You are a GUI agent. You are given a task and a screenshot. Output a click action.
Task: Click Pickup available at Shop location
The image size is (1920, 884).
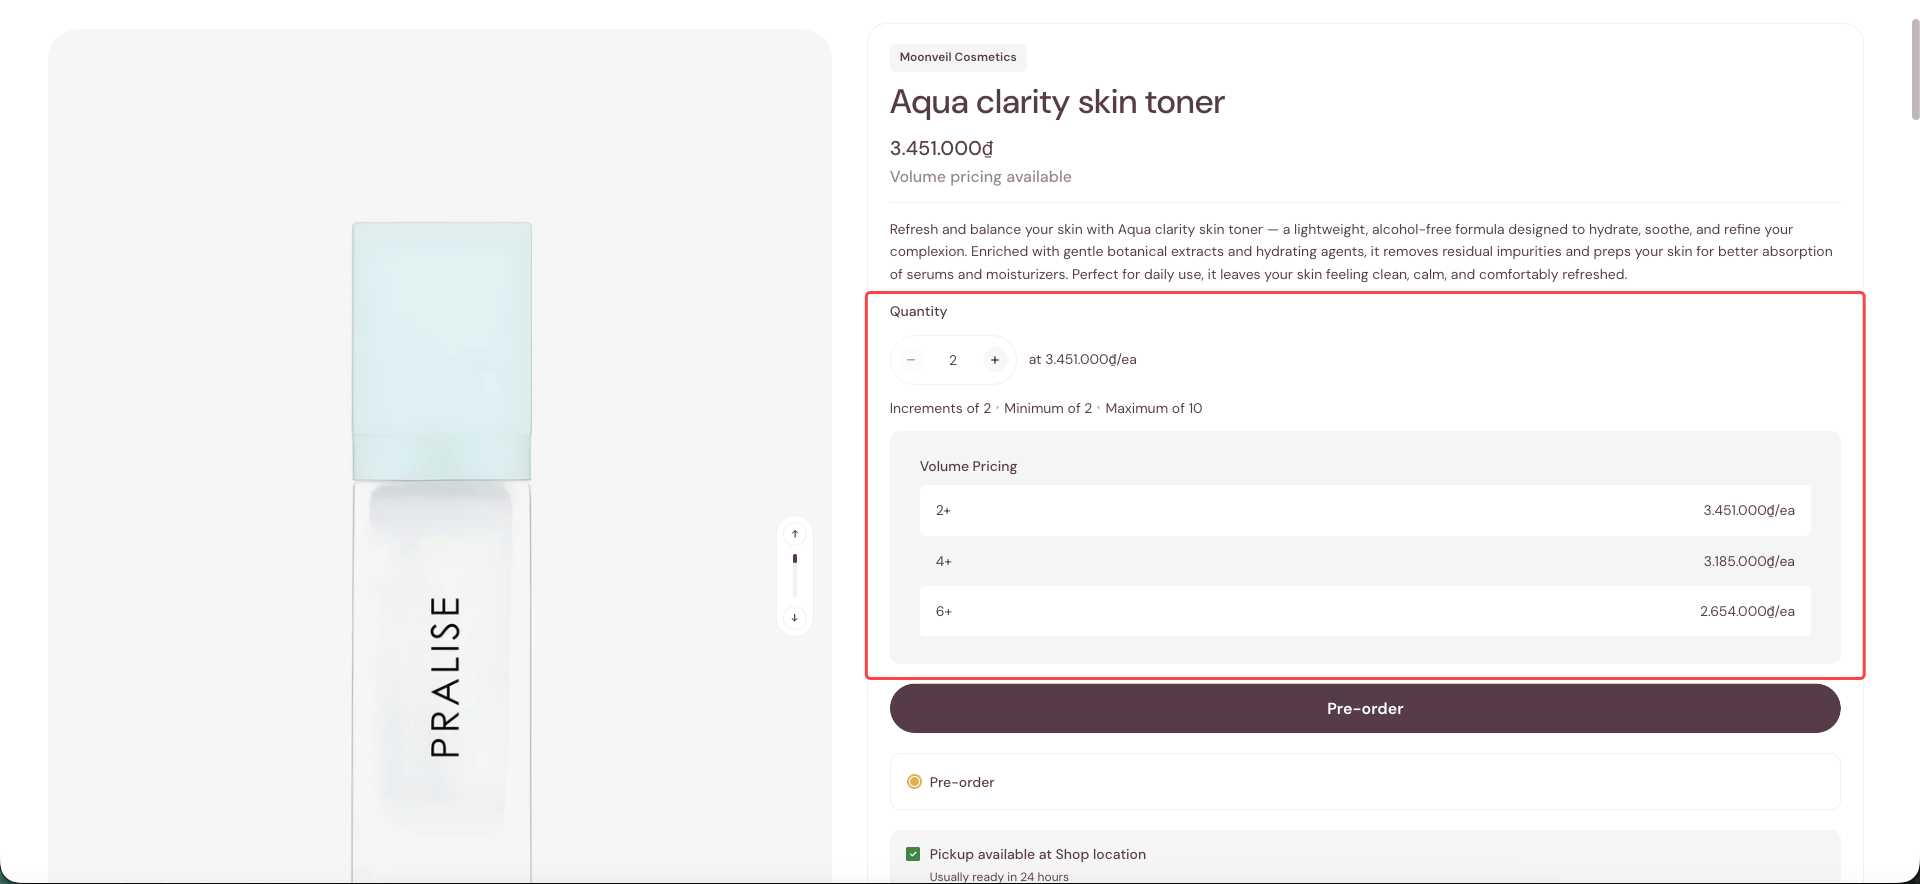[1037, 854]
